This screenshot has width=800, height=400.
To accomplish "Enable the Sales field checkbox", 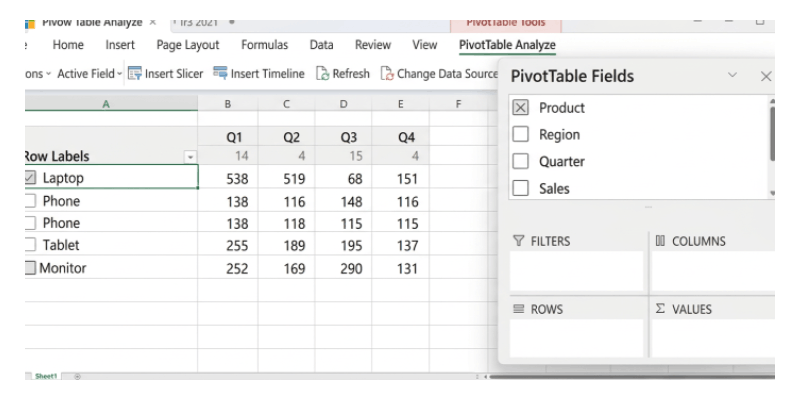I will point(520,188).
